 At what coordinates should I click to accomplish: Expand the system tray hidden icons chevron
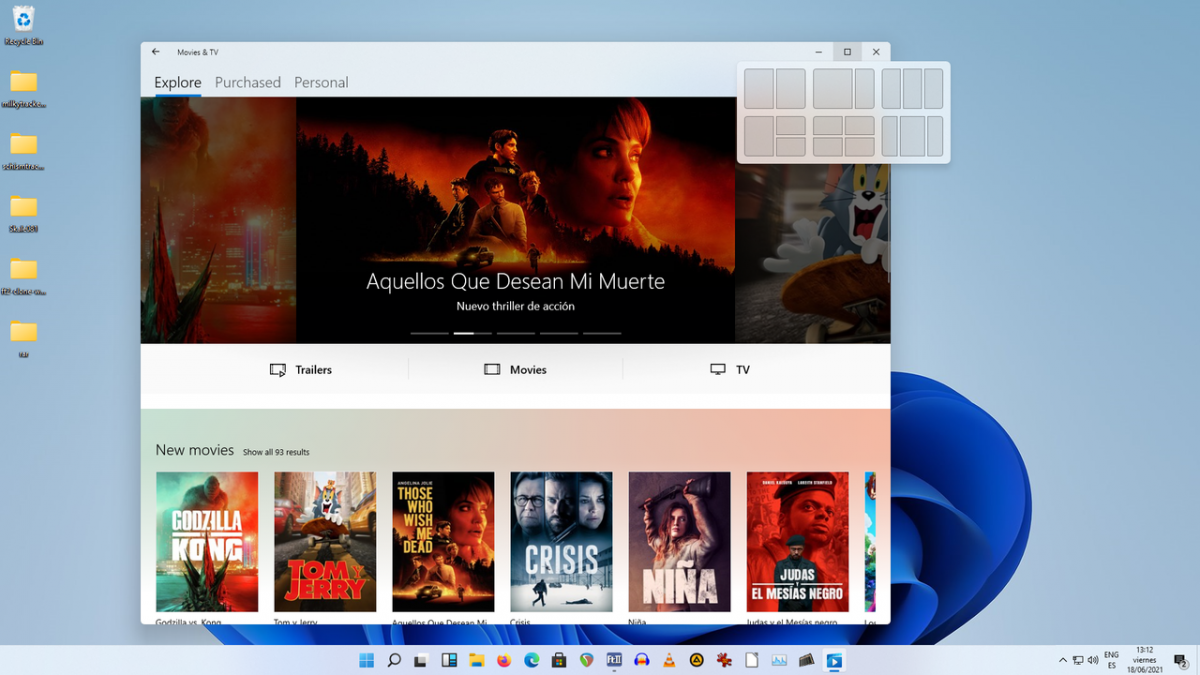click(x=1062, y=660)
